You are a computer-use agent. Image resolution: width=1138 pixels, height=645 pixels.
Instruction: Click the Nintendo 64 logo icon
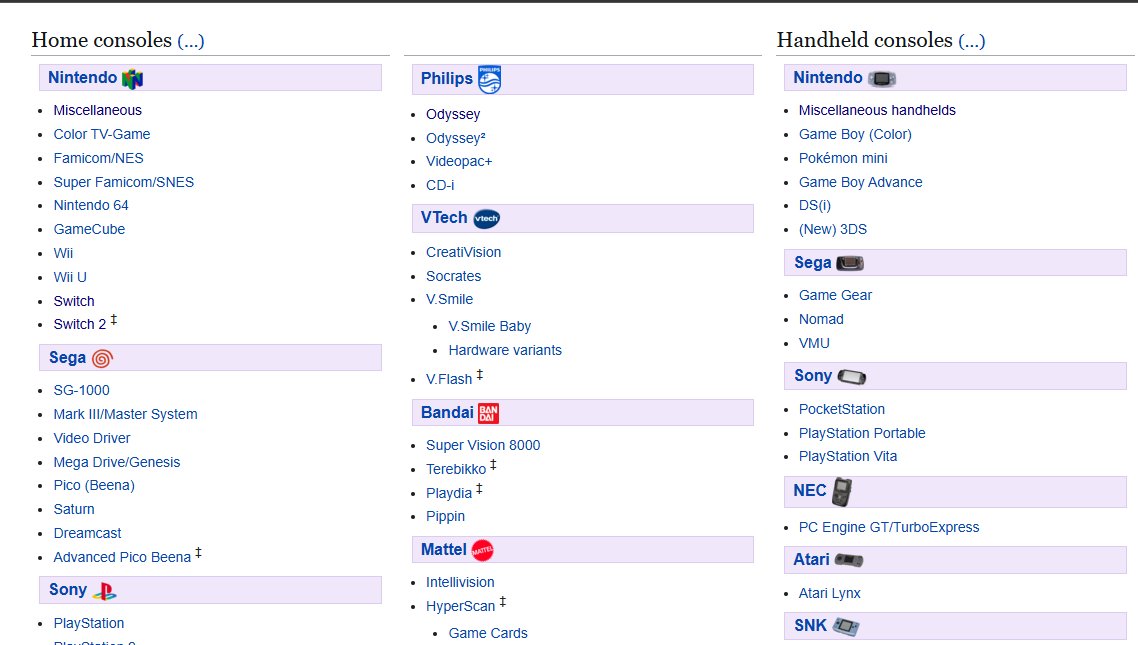(x=132, y=78)
